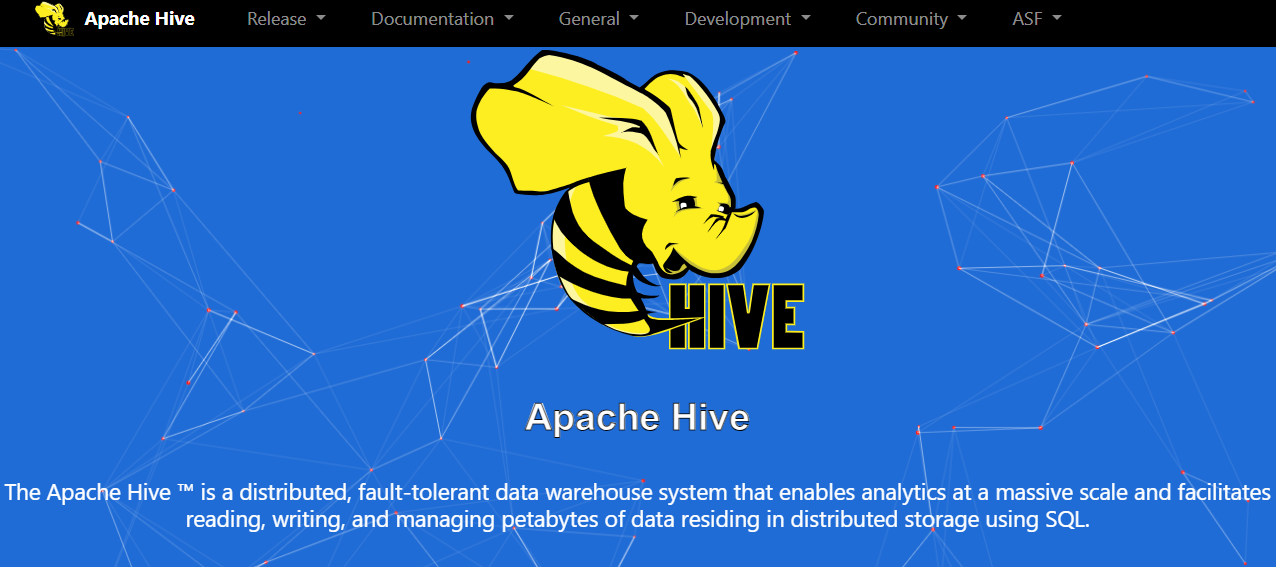This screenshot has height=567, width=1276.
Task: Open the ASF menu
Action: (1027, 19)
